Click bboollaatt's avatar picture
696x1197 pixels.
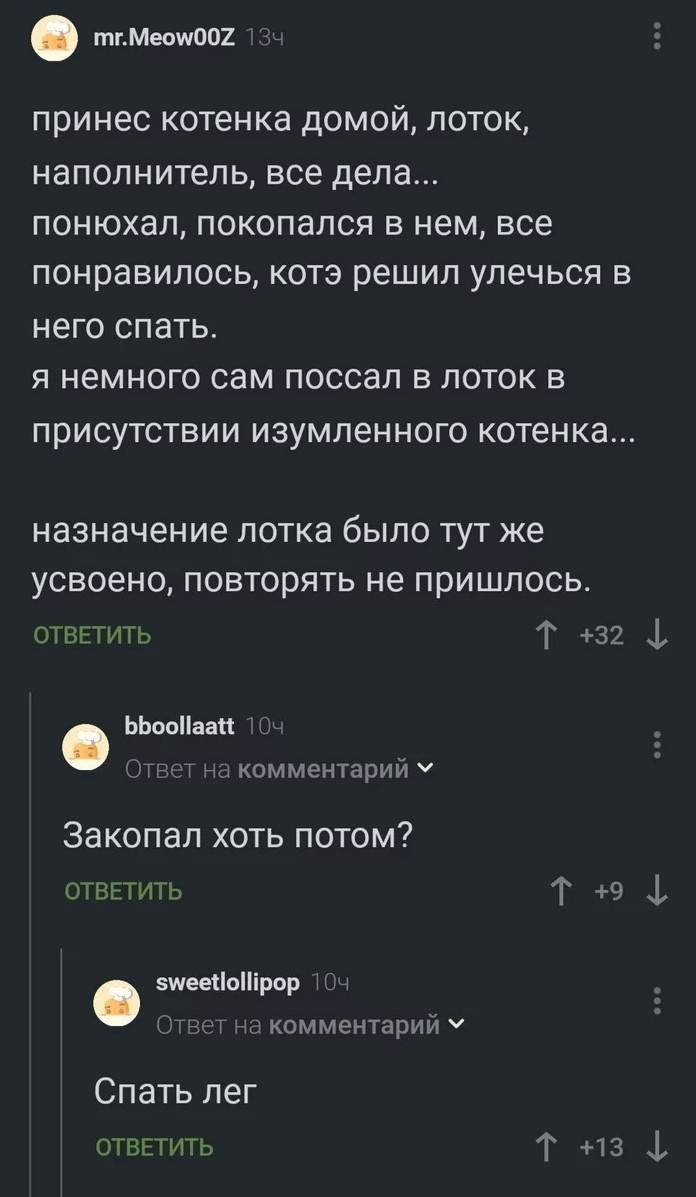[x=87, y=748]
